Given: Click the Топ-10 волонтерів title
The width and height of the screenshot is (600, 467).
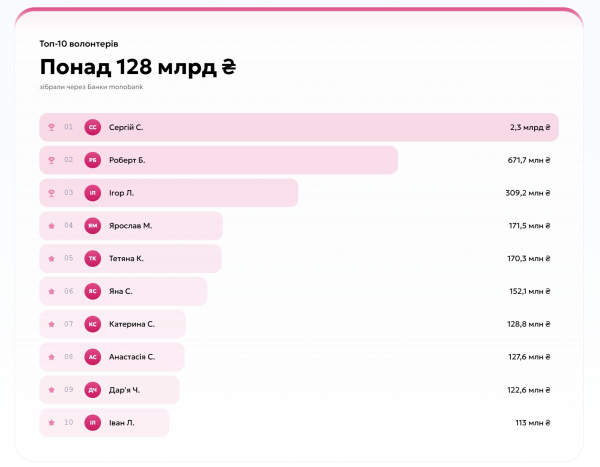Looking at the screenshot, I should pos(79,44).
